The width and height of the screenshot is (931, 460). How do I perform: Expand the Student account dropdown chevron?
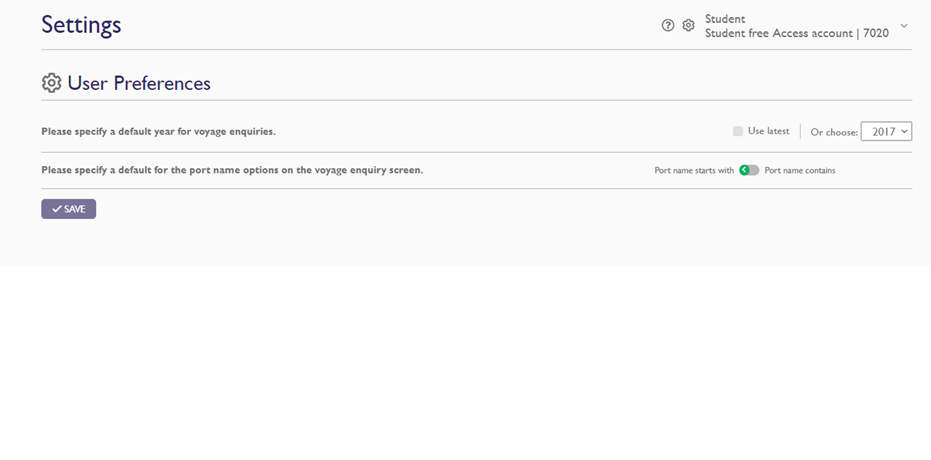pyautogui.click(x=904, y=26)
